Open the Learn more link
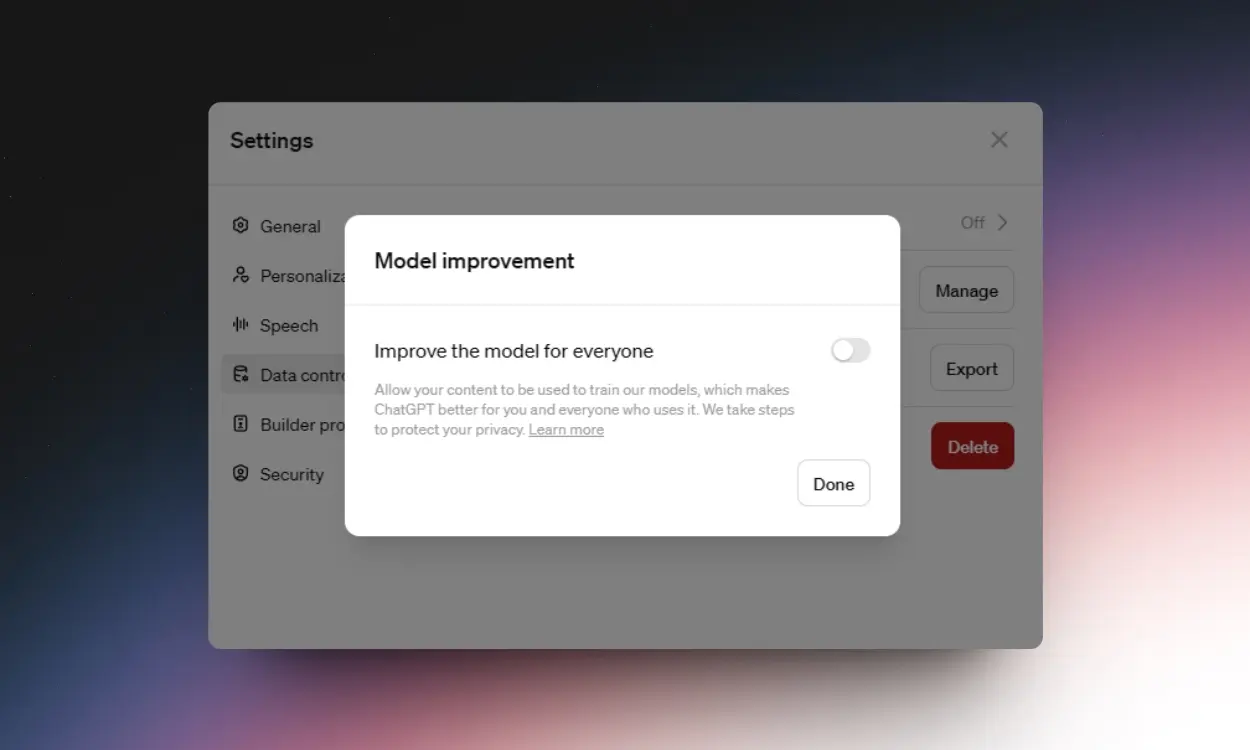 [x=566, y=430]
